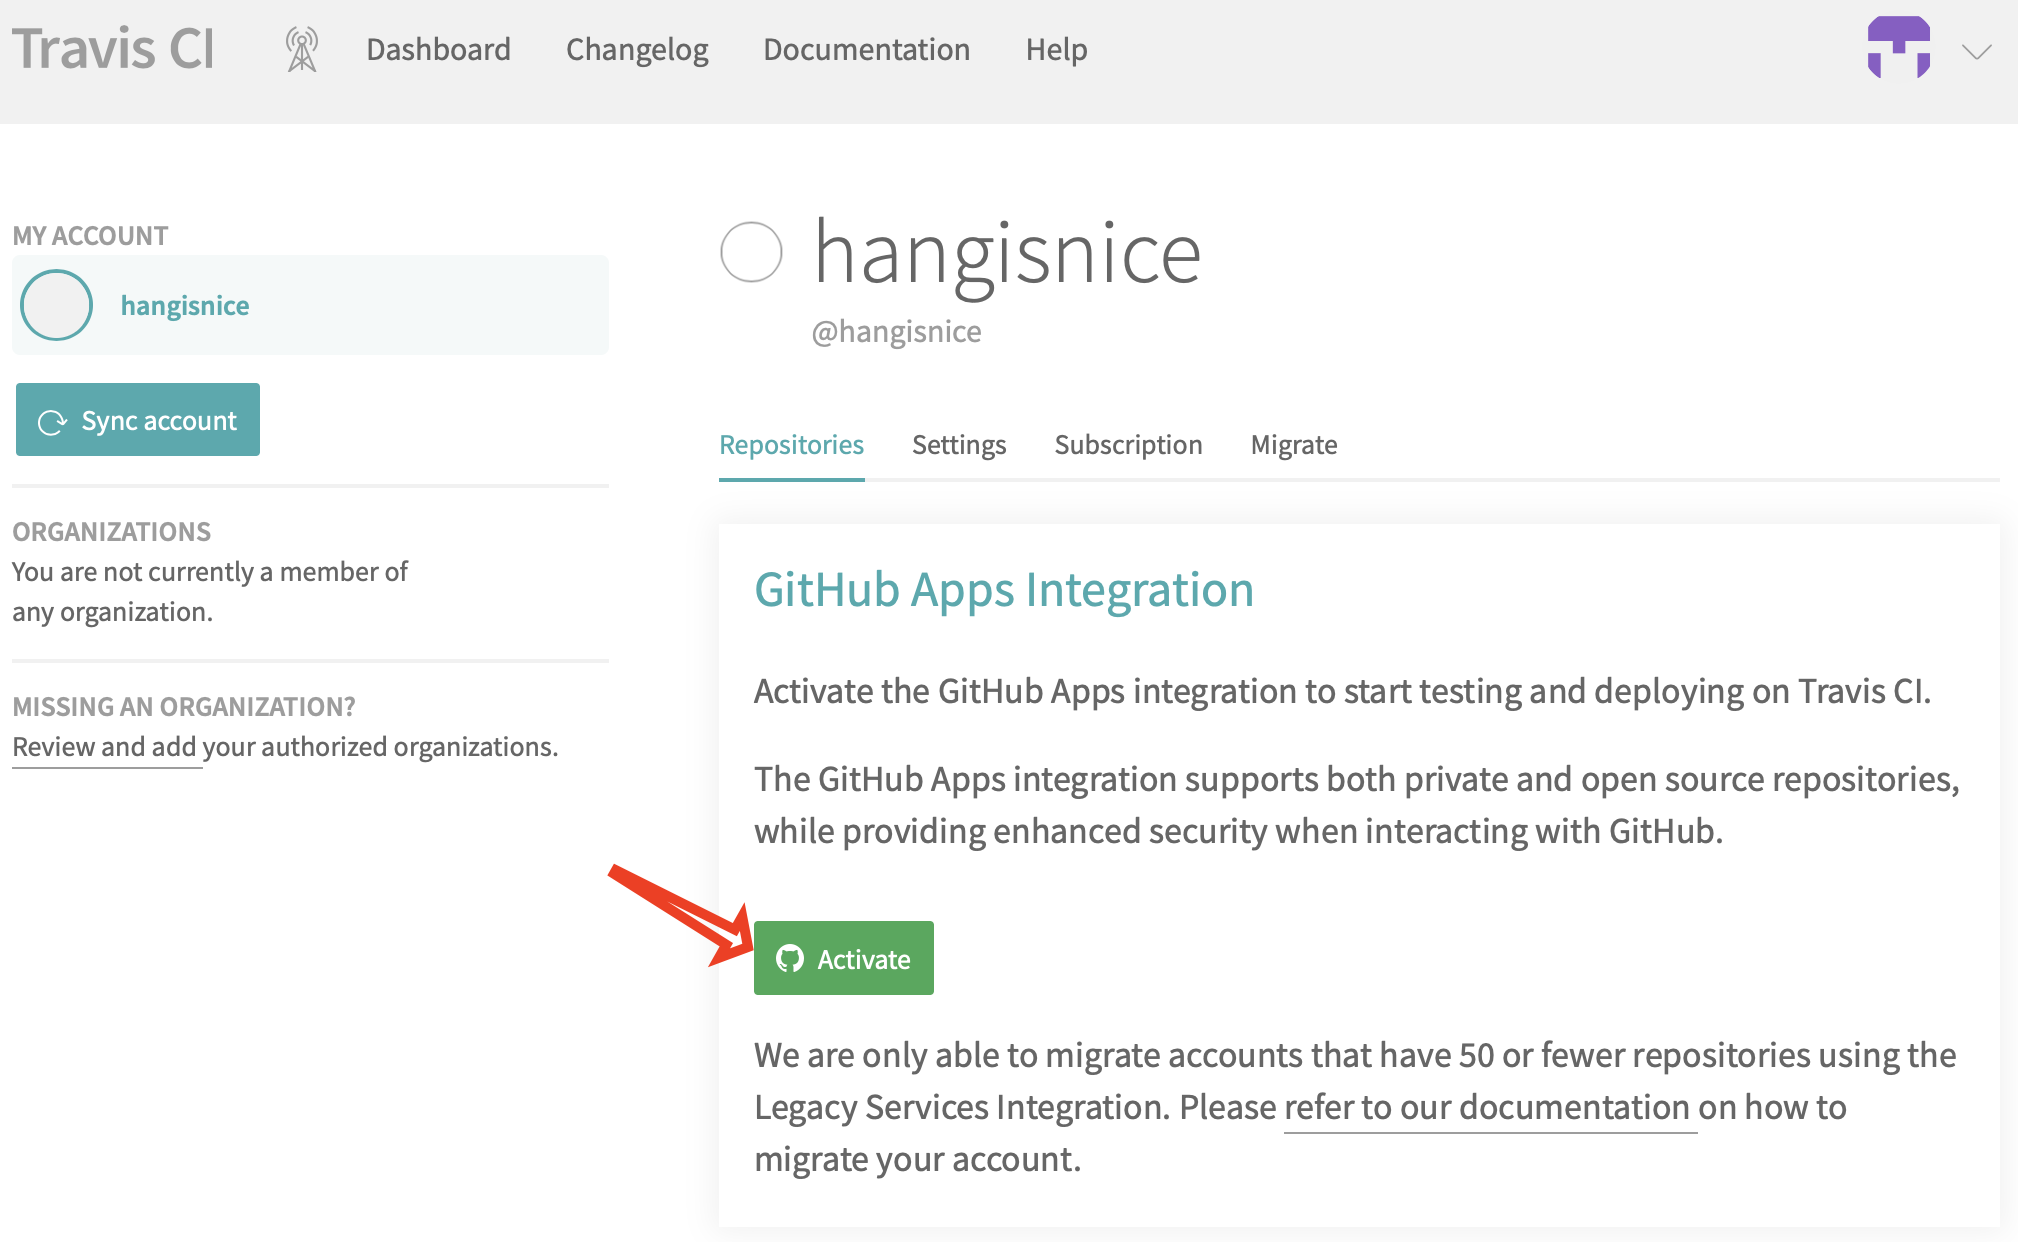This screenshot has width=2018, height=1242.
Task: Open the Changelog page
Action: pyautogui.click(x=637, y=49)
